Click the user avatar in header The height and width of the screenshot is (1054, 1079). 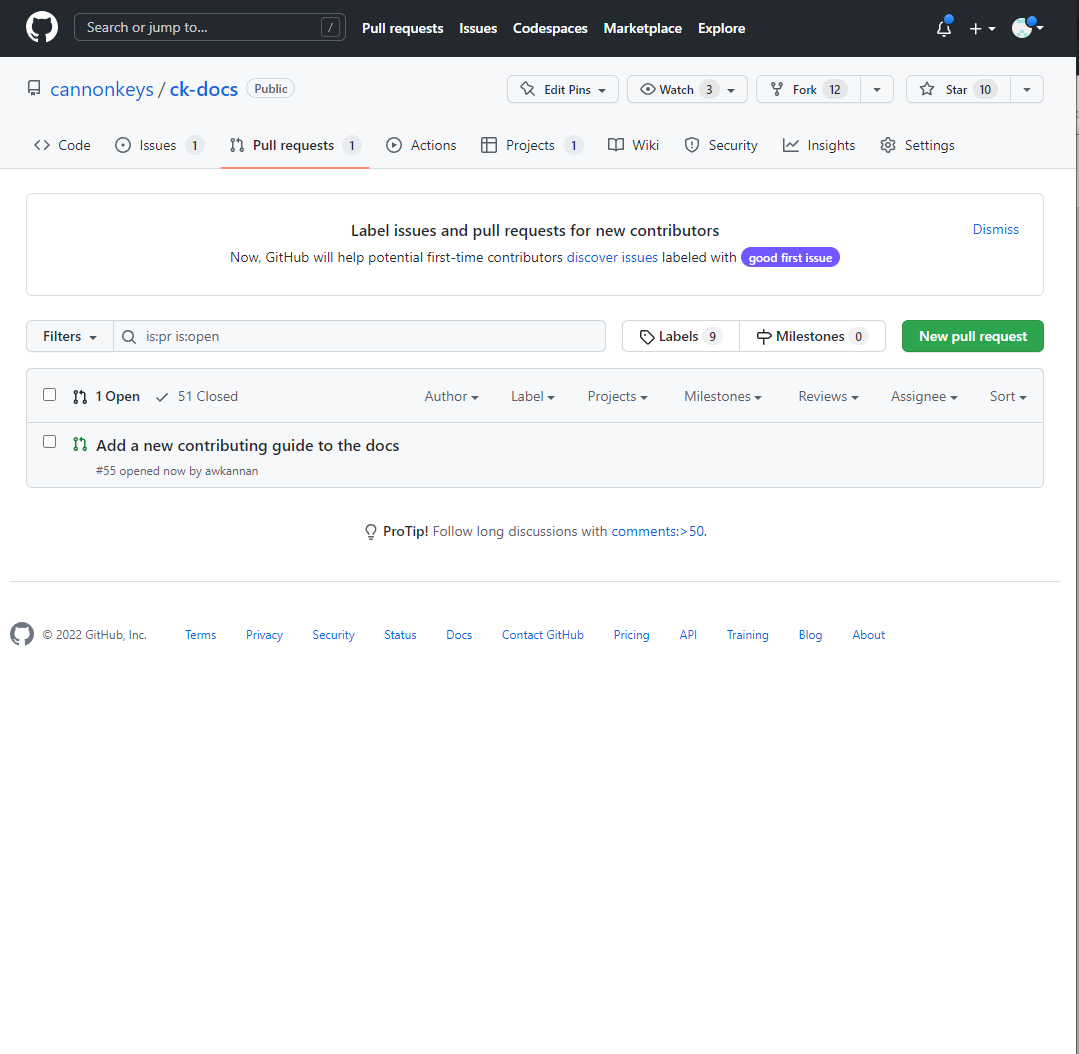(1022, 28)
